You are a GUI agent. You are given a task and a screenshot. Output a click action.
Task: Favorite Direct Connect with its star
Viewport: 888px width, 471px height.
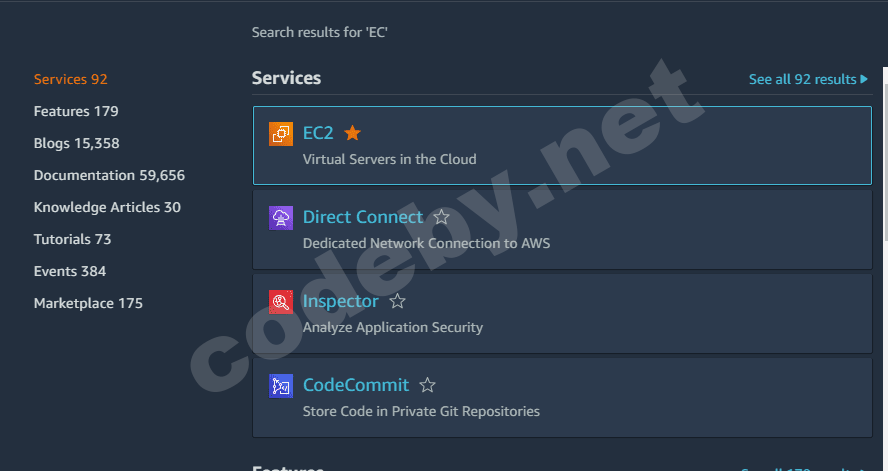tap(442, 217)
